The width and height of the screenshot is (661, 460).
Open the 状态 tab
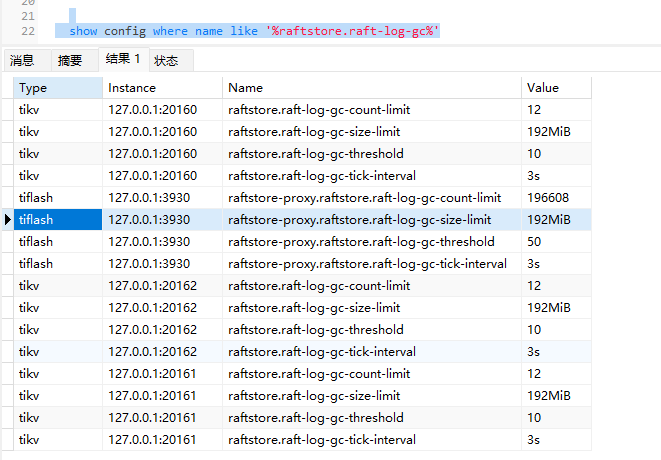coord(166,61)
